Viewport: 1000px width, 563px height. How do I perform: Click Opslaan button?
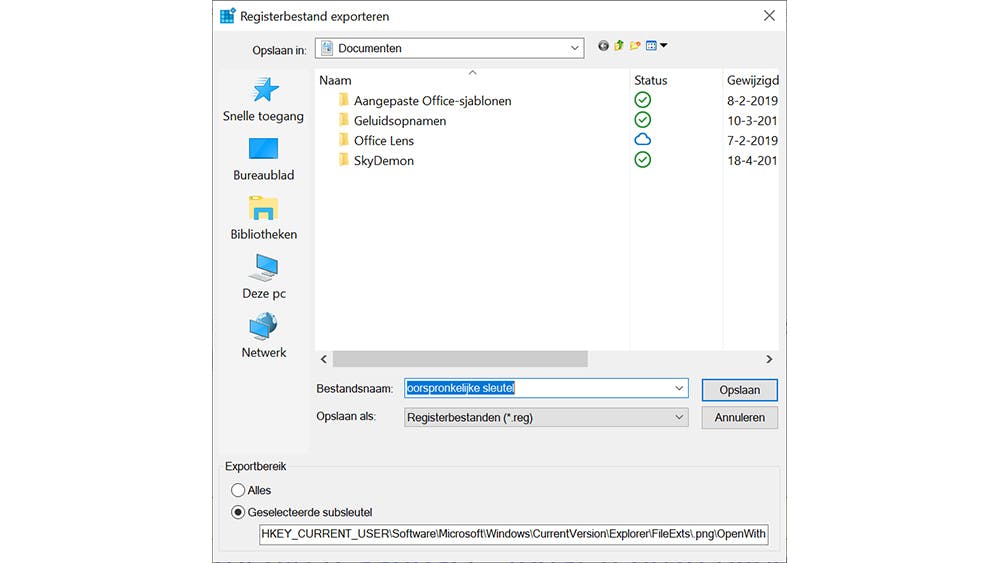click(739, 390)
